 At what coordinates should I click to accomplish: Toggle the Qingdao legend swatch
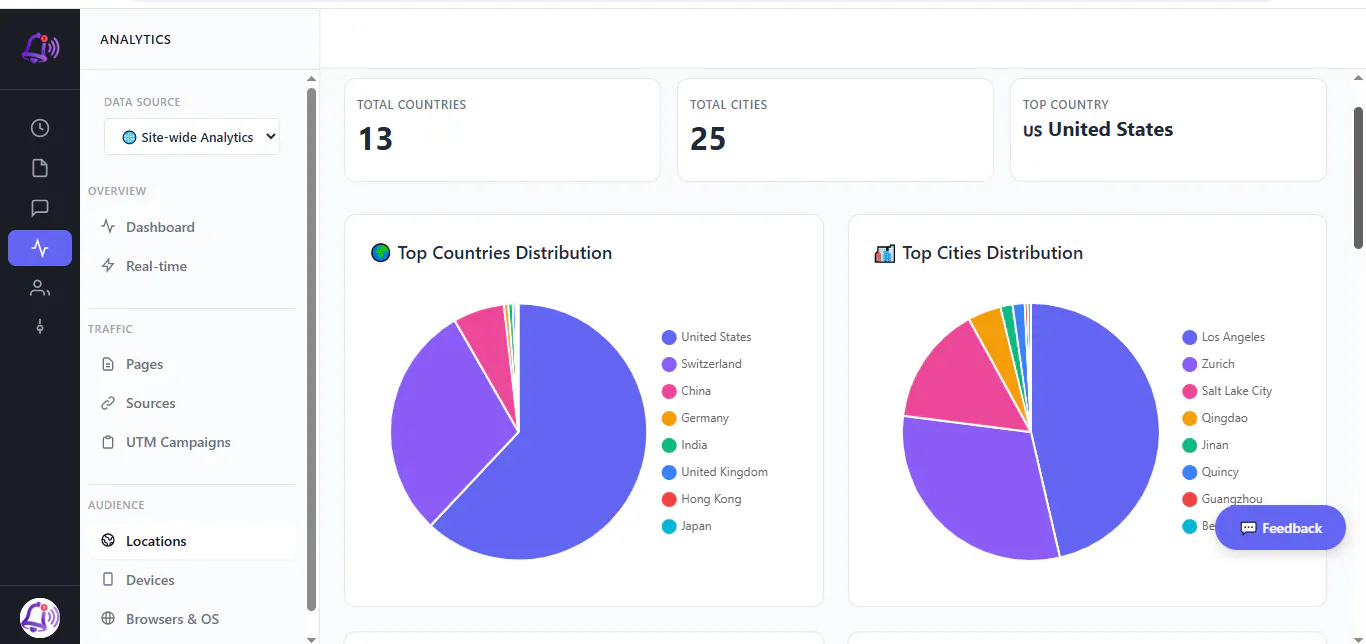(1189, 418)
